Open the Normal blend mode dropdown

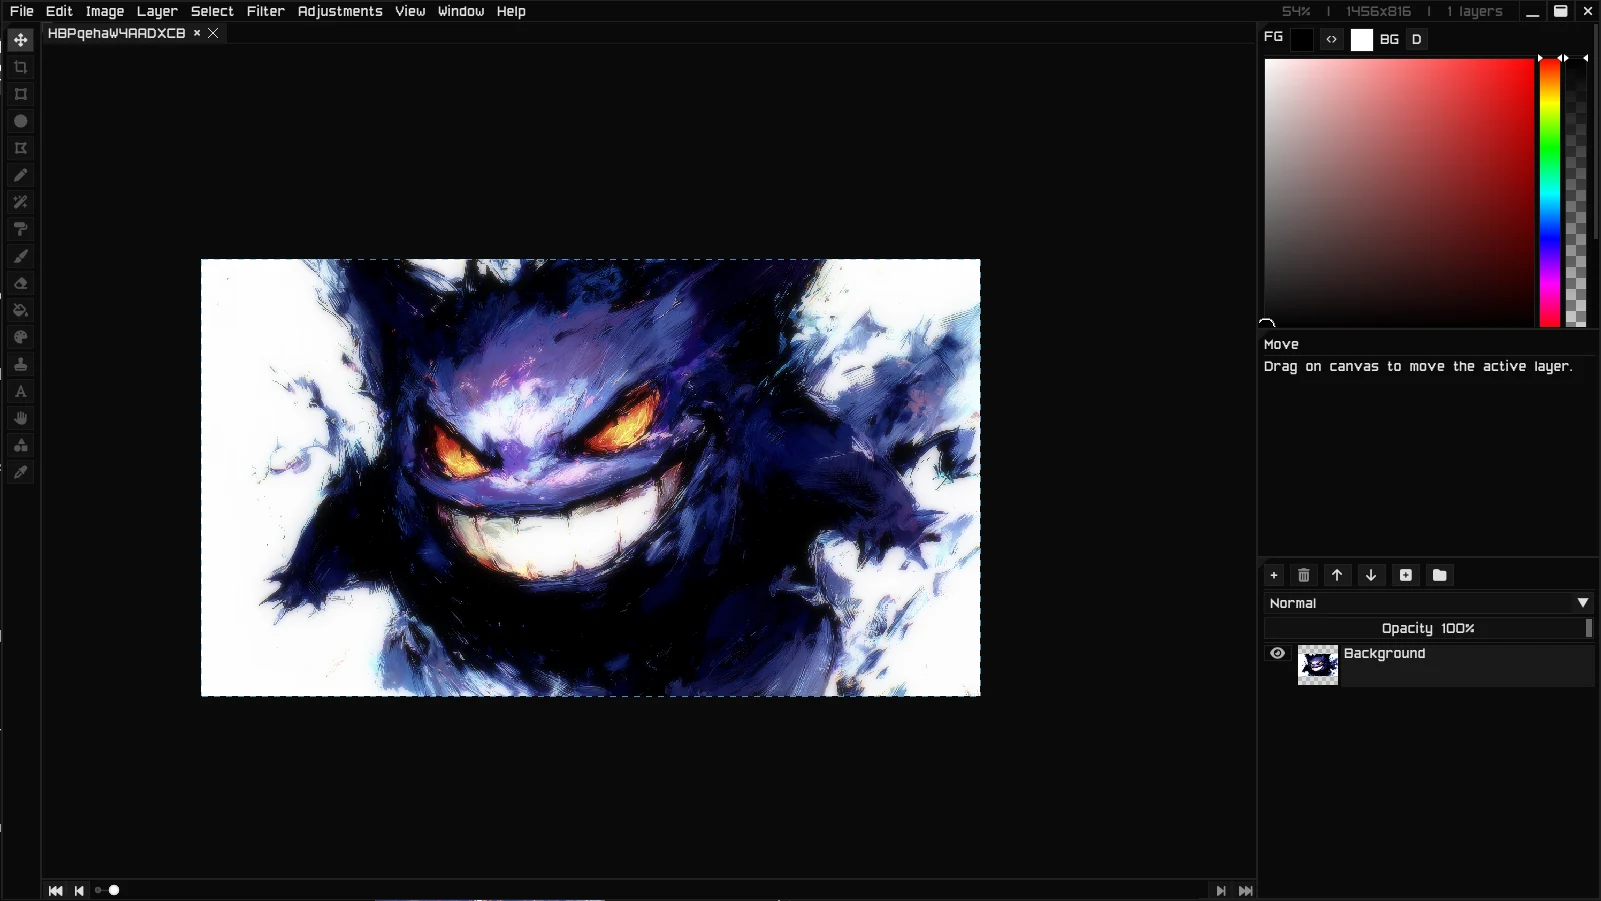pos(1428,603)
